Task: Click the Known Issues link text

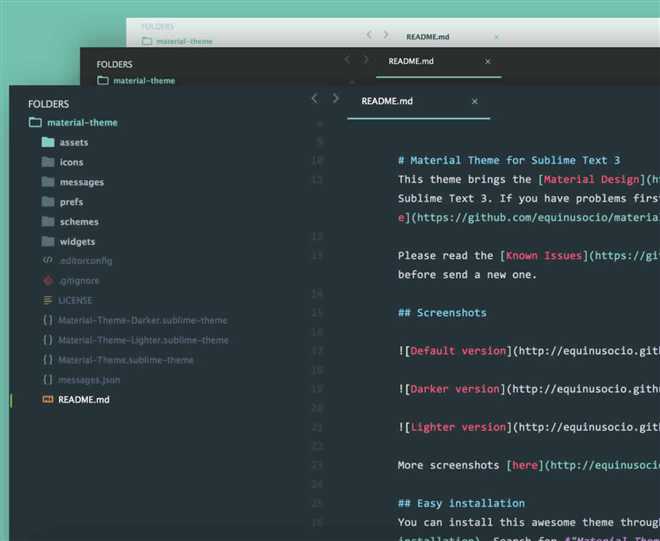Action: (544, 256)
